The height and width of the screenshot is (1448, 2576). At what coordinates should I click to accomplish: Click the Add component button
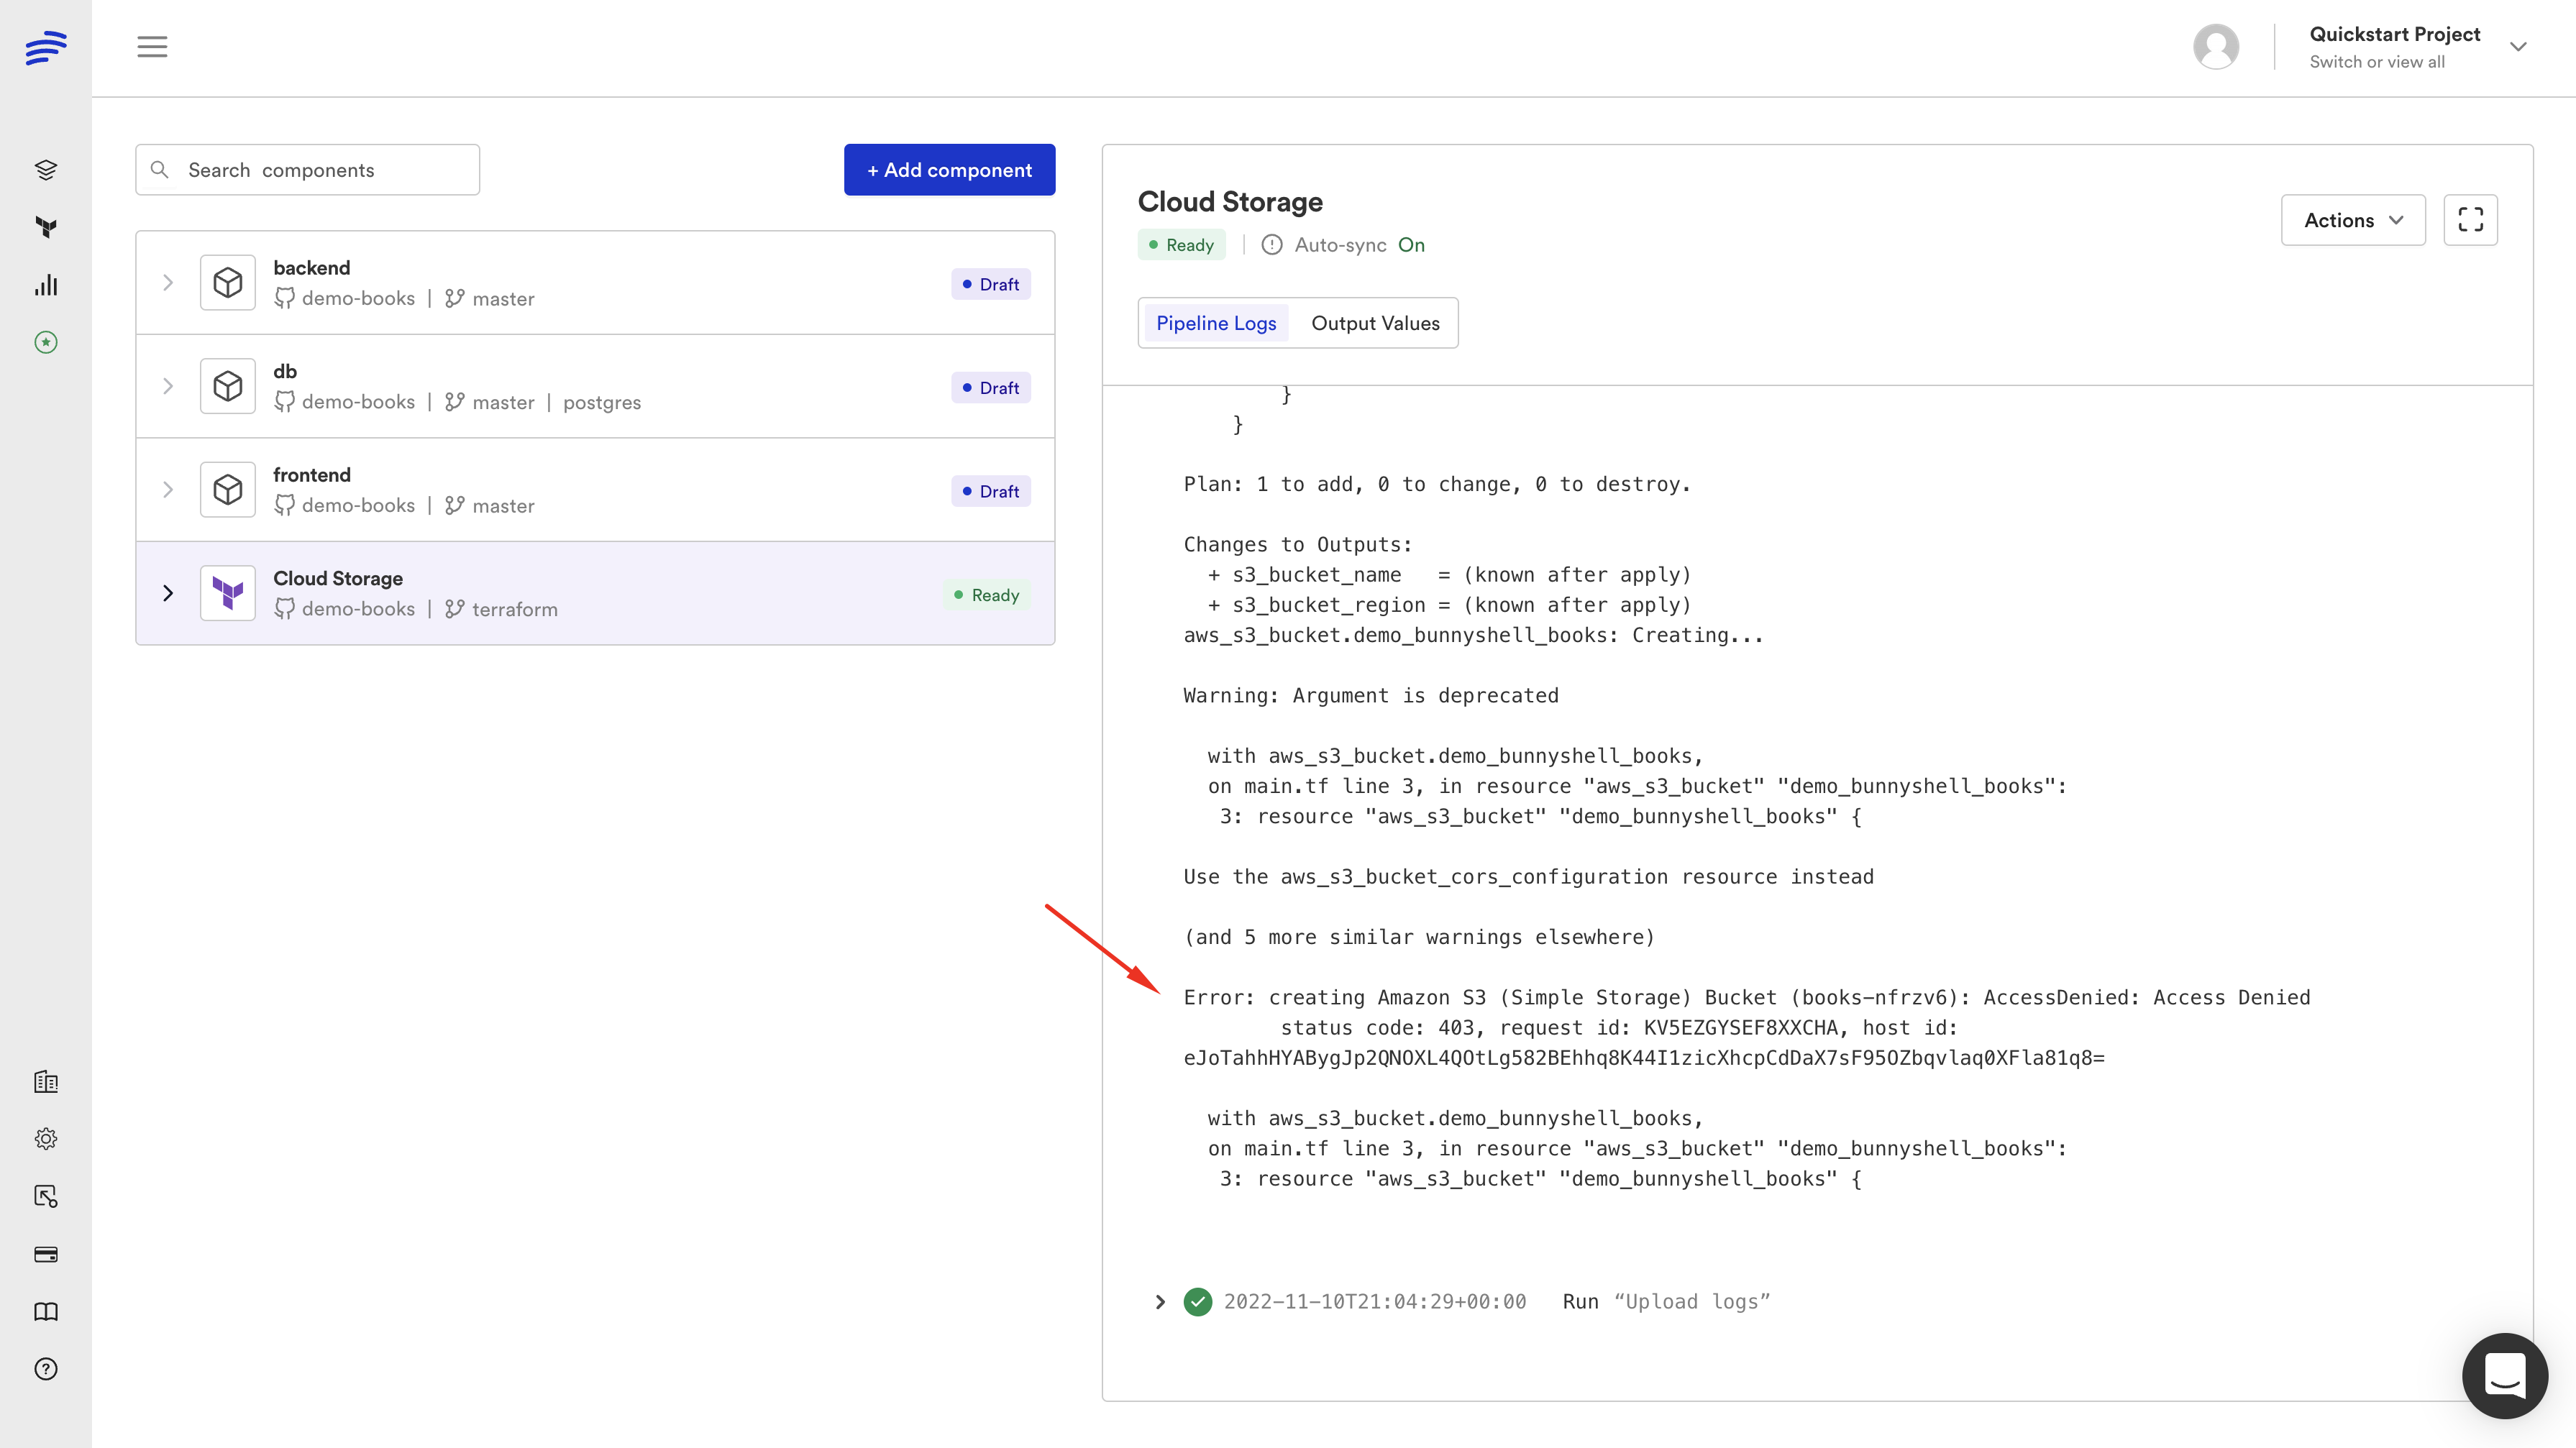point(949,170)
